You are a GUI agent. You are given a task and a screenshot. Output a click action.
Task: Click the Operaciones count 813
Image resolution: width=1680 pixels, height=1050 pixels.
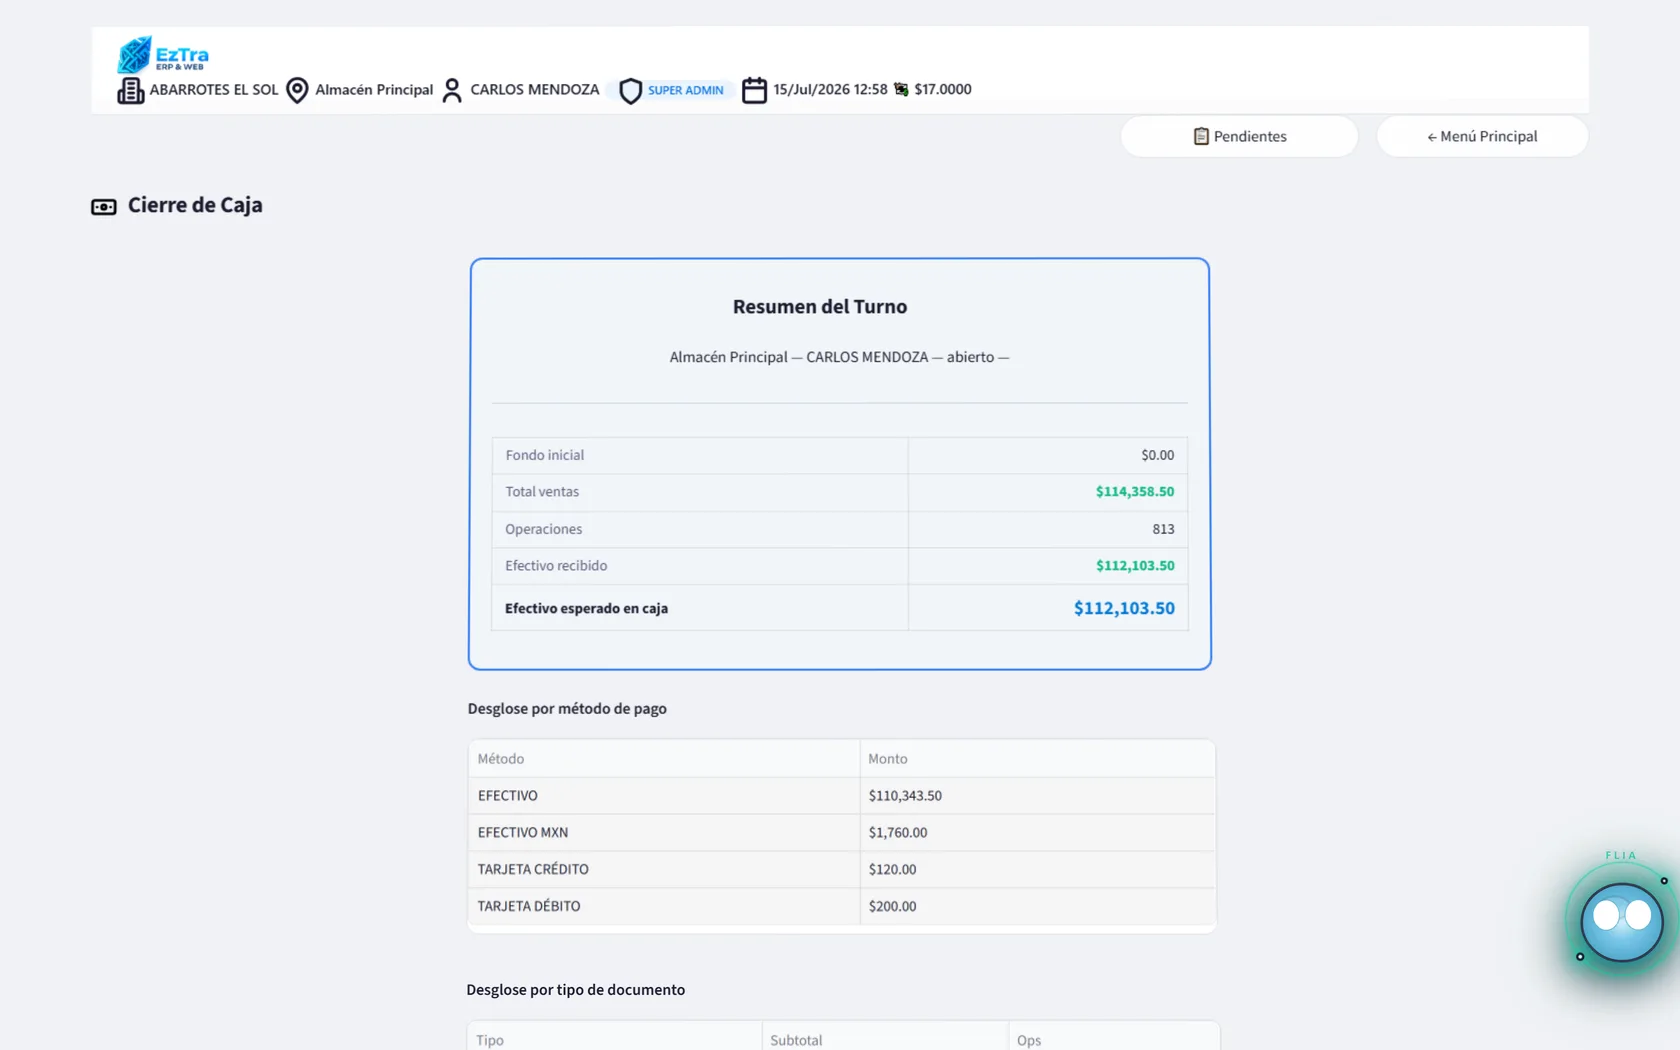(x=1163, y=529)
